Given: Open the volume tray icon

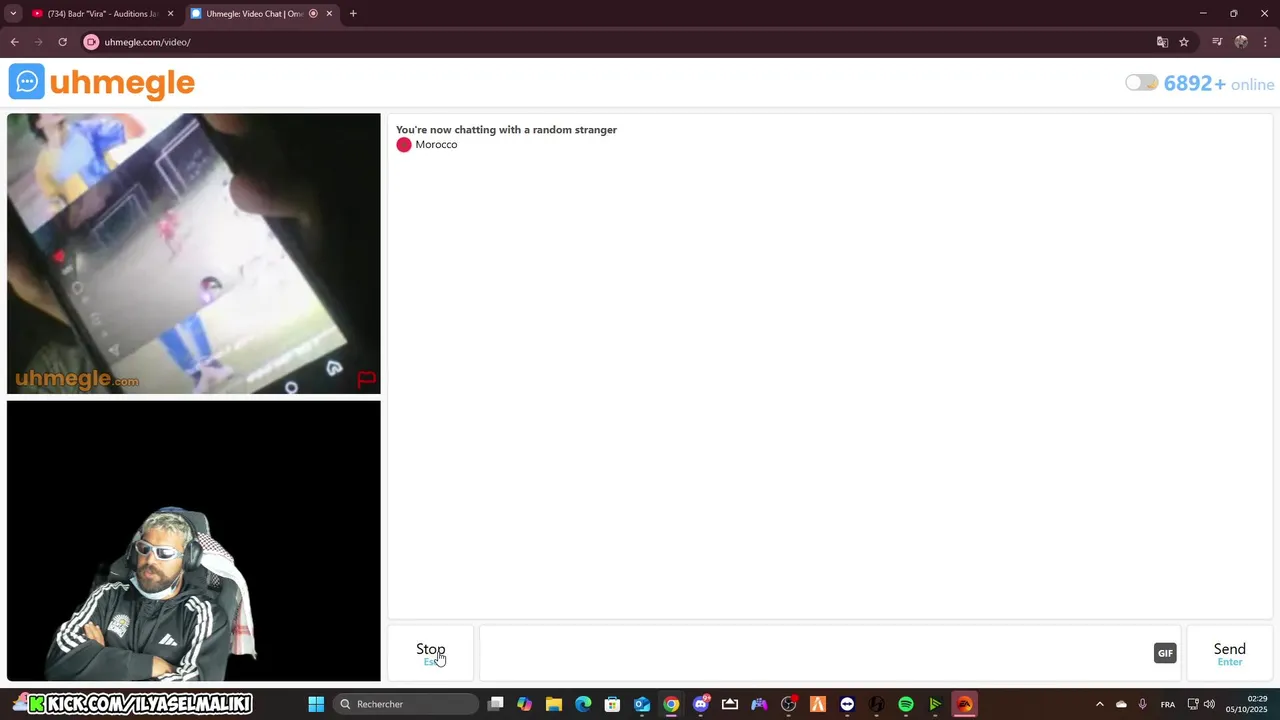Looking at the screenshot, I should click(1209, 704).
